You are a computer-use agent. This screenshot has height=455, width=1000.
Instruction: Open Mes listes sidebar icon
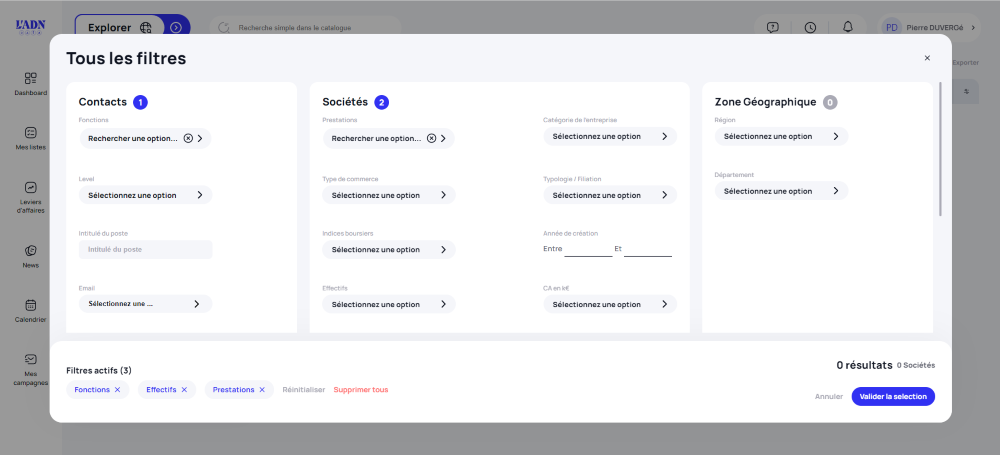tap(30, 133)
